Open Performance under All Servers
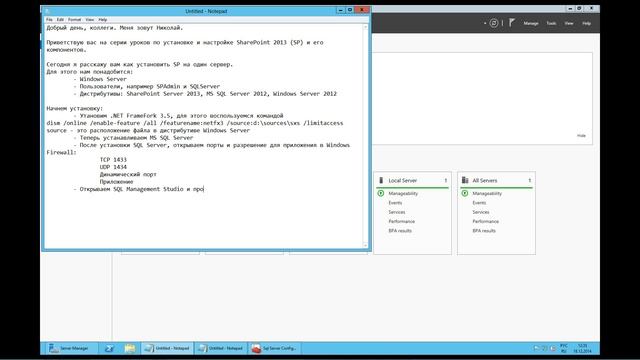This screenshot has width=640, height=360. point(486,221)
